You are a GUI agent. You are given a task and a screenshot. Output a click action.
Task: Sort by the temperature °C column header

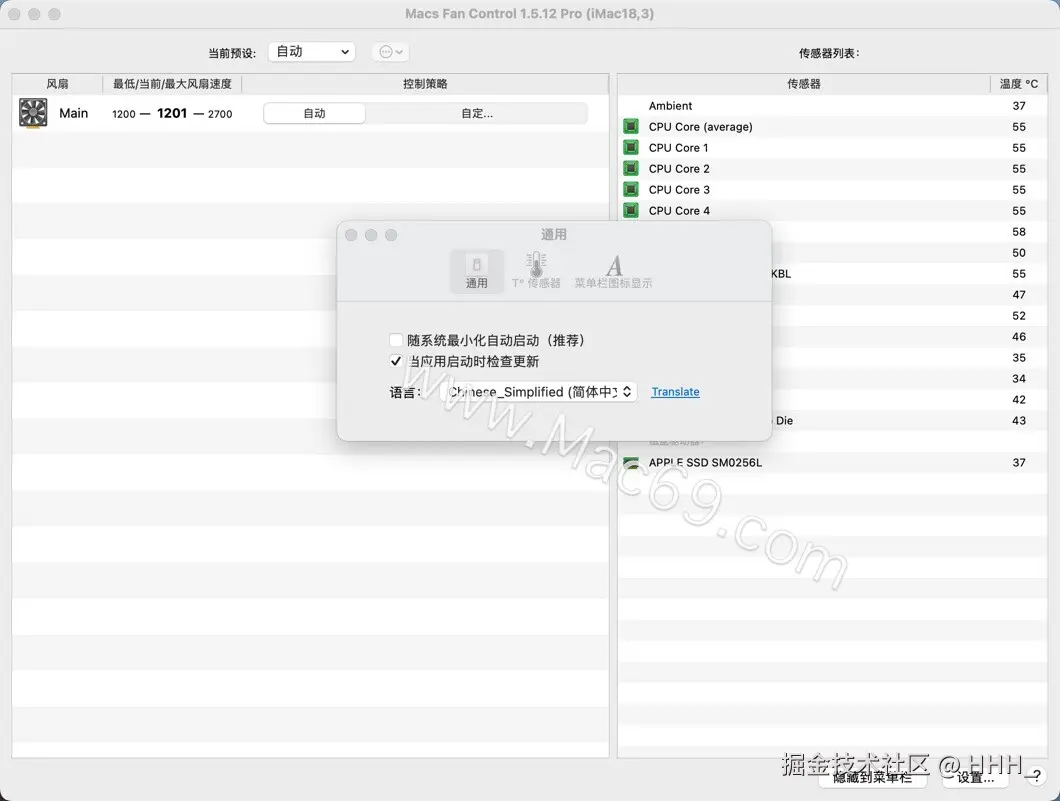(x=1019, y=84)
